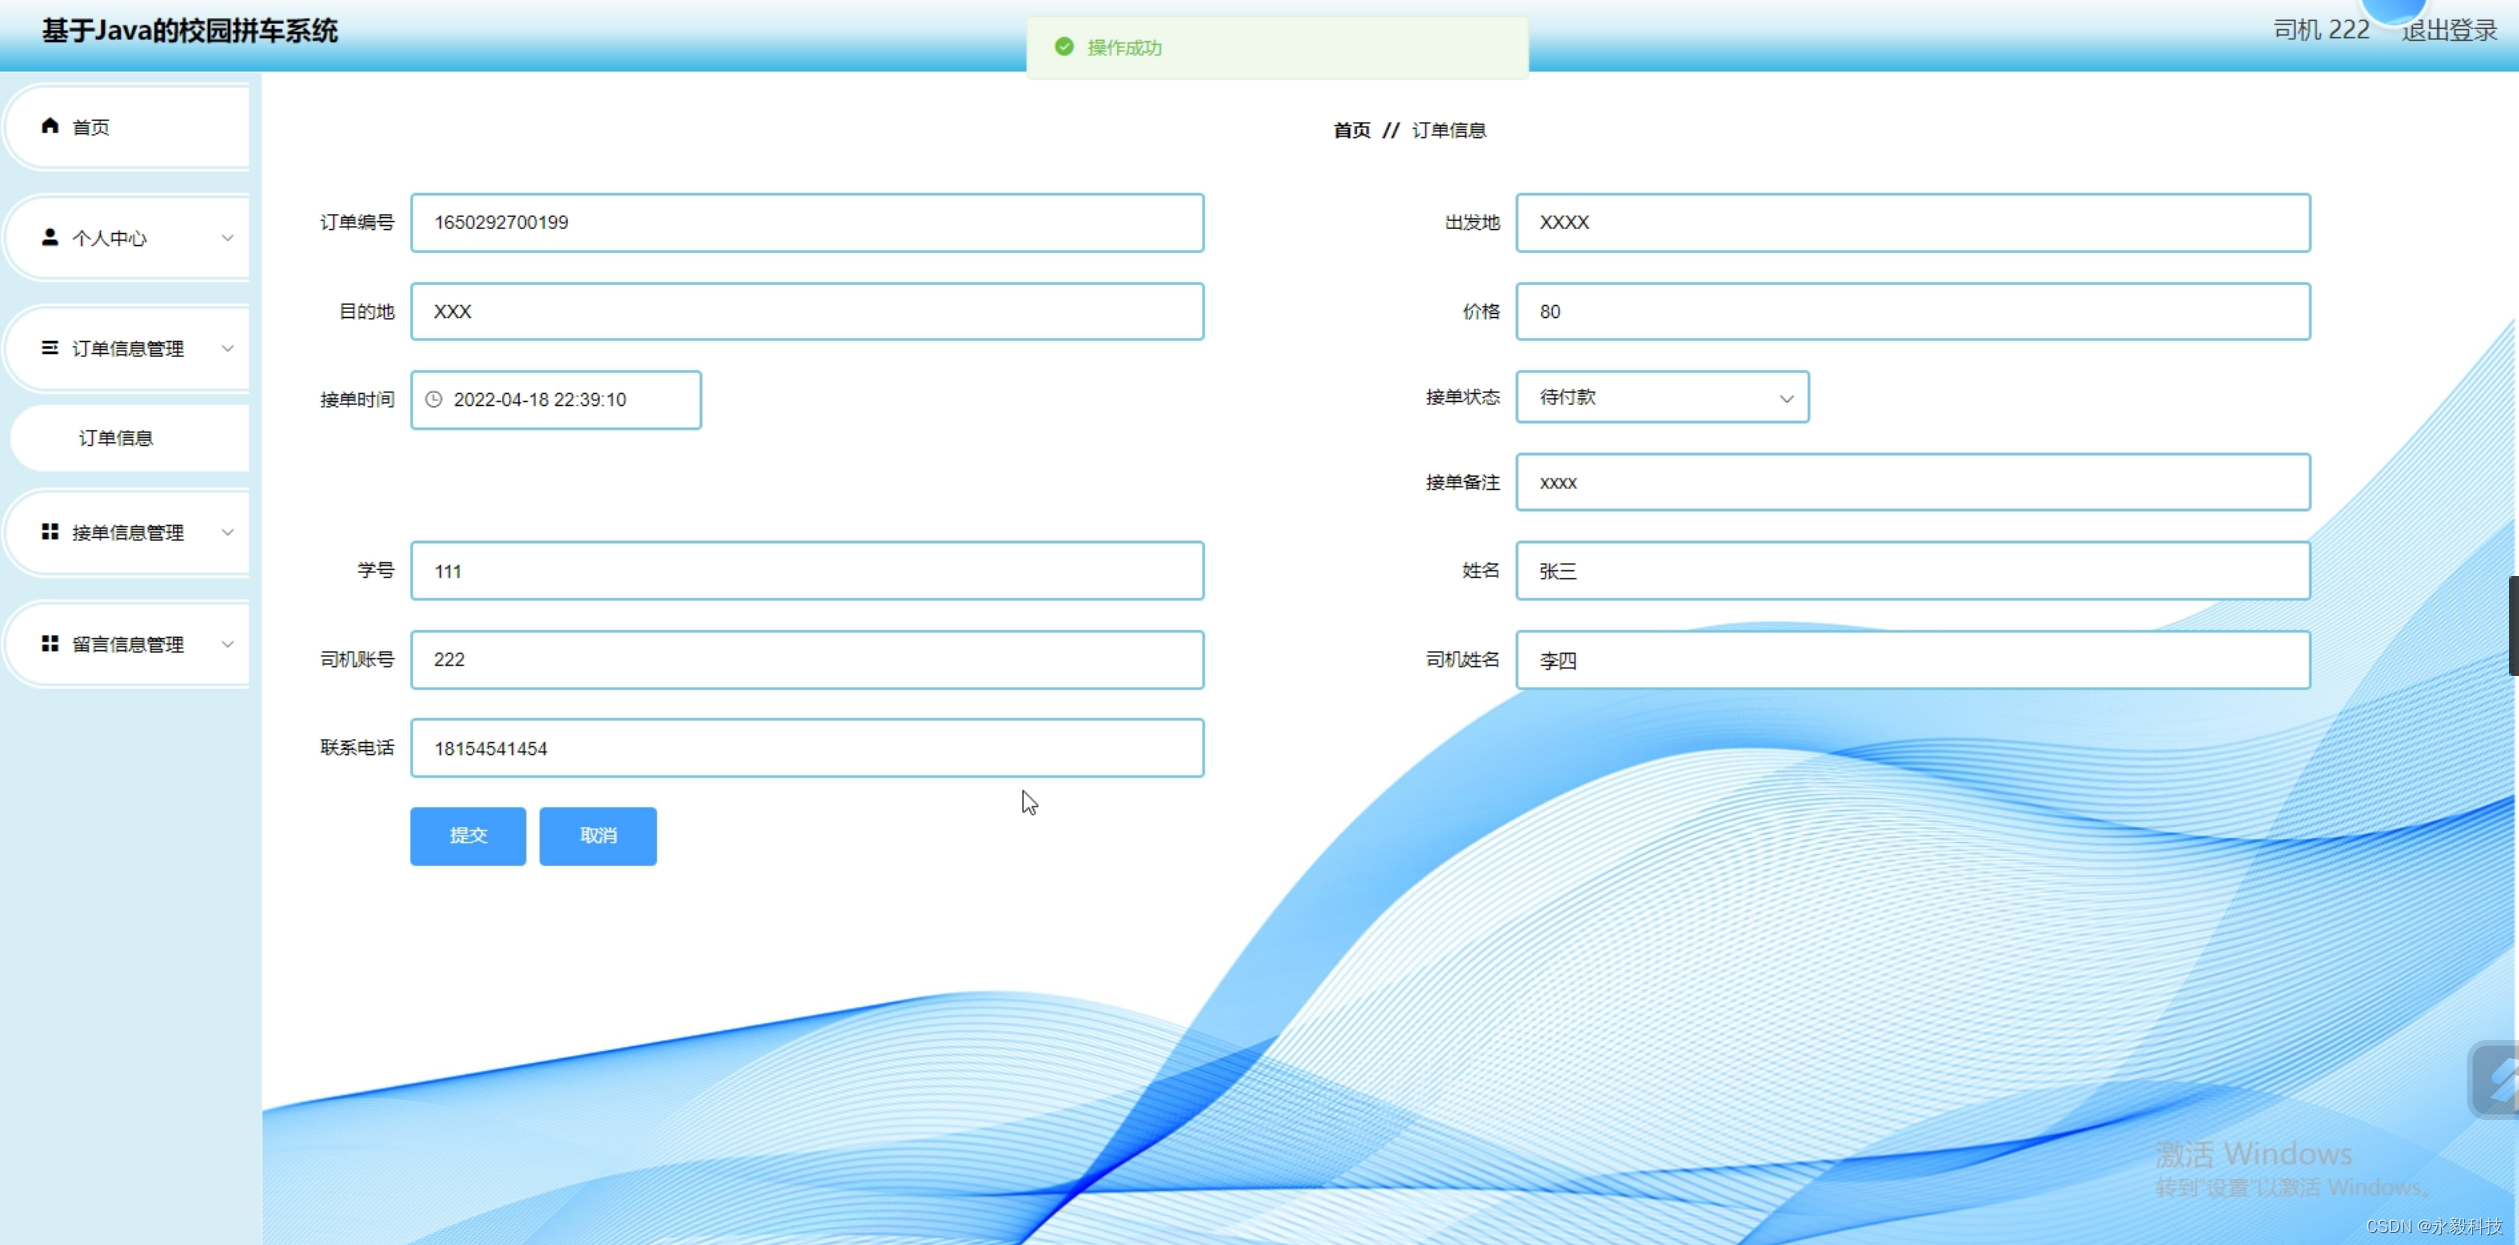The width and height of the screenshot is (2519, 1245).
Task: Click into the 联系电话 input field
Action: tap(806, 748)
